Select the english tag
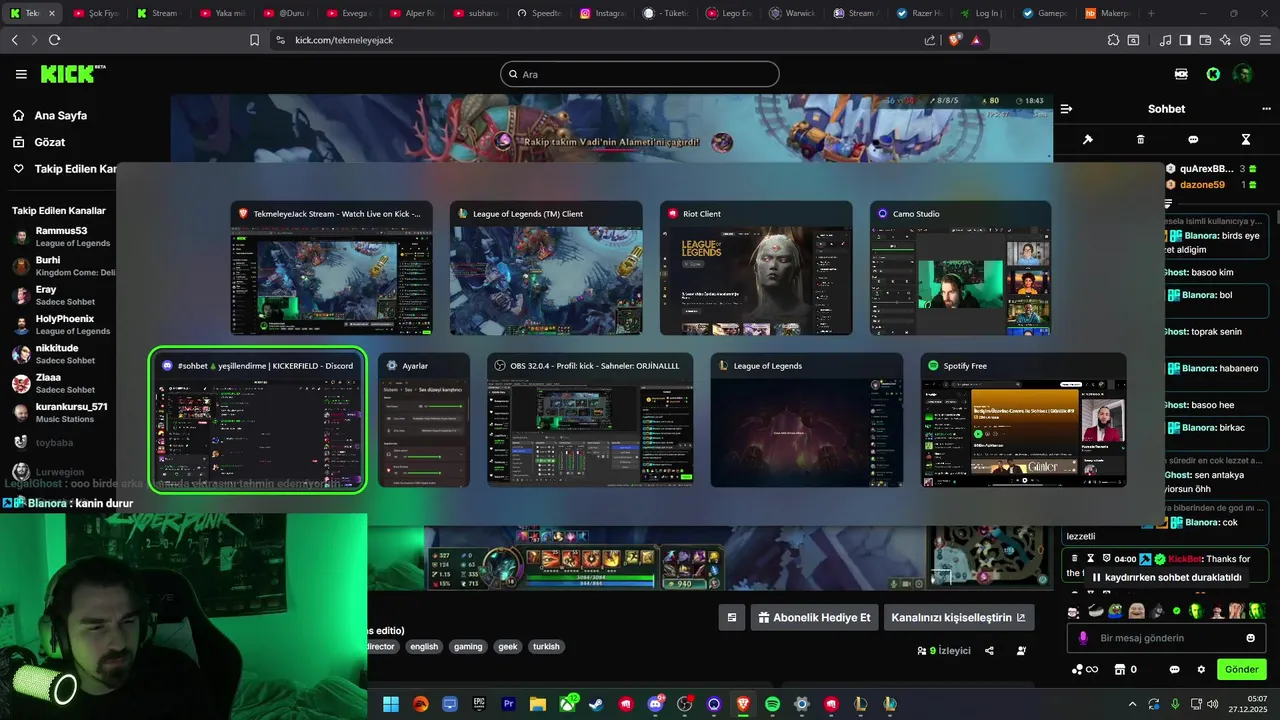 (x=424, y=647)
